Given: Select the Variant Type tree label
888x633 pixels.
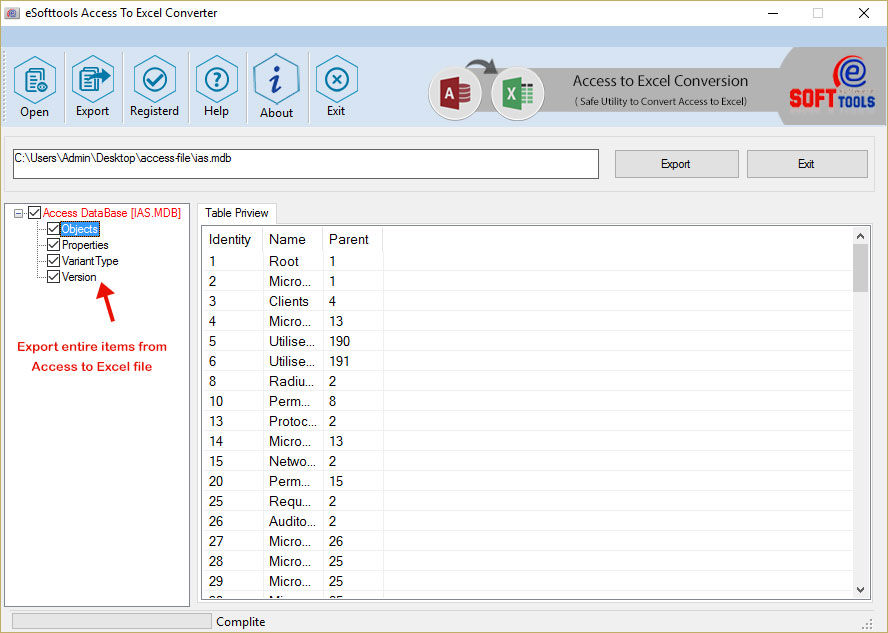Looking at the screenshot, I should [90, 260].
